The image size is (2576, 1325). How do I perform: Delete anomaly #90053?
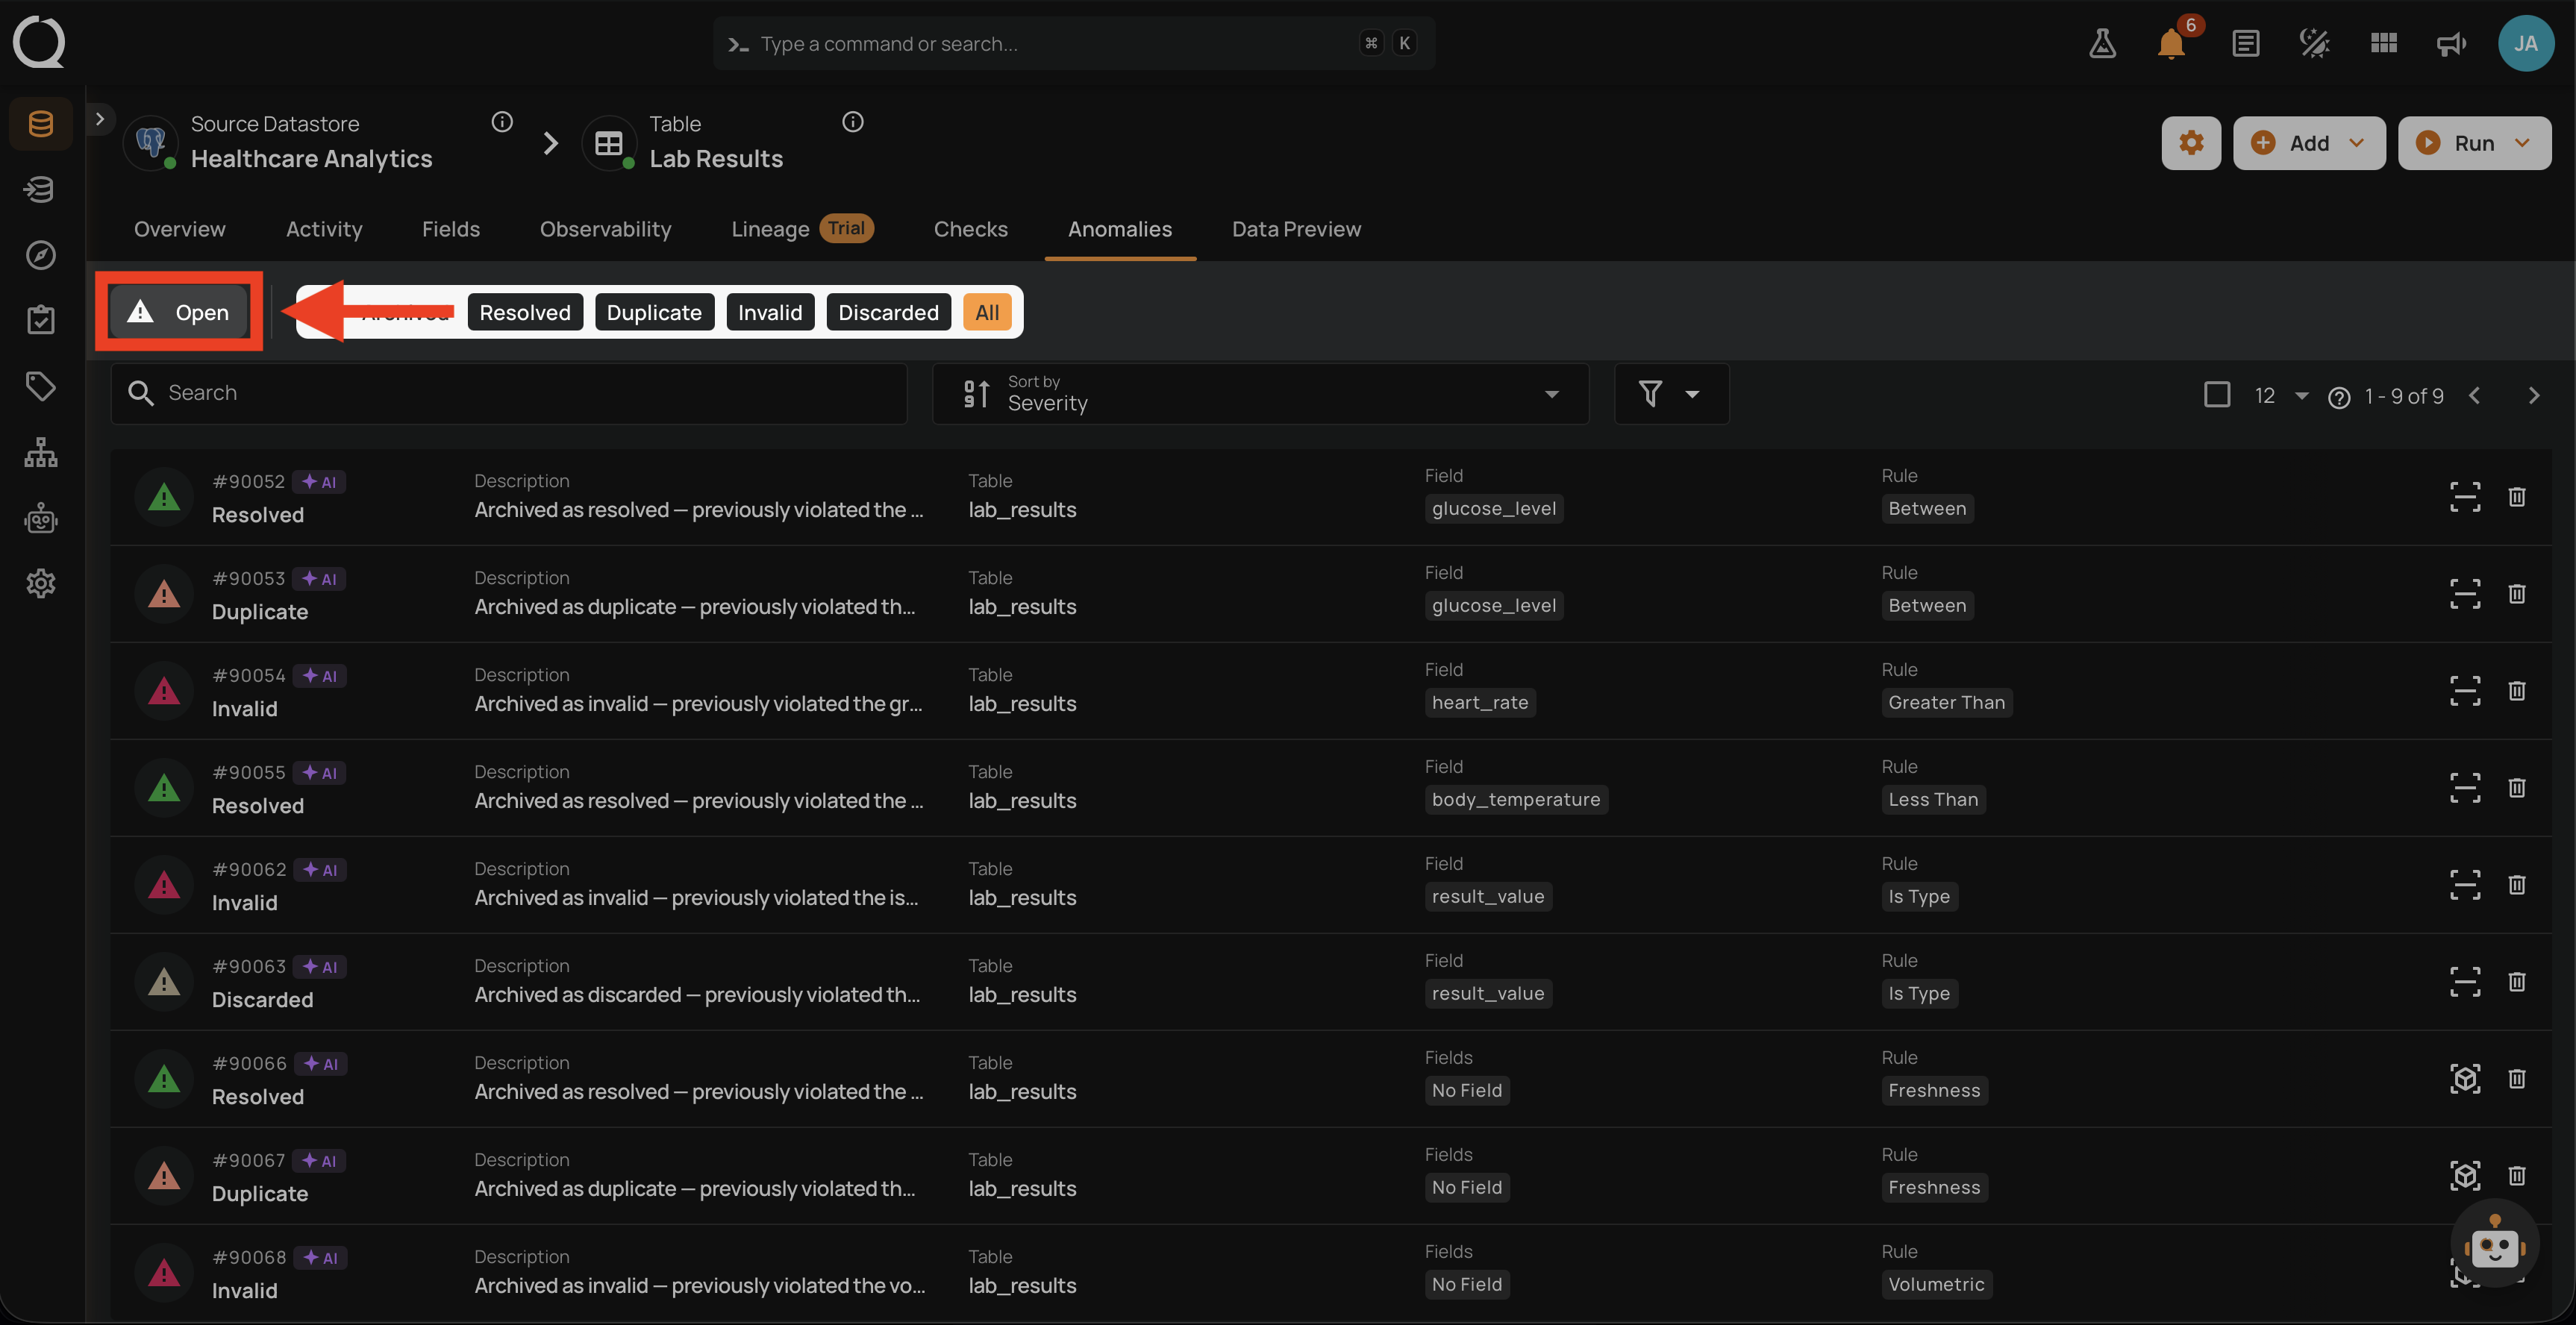pos(2517,594)
